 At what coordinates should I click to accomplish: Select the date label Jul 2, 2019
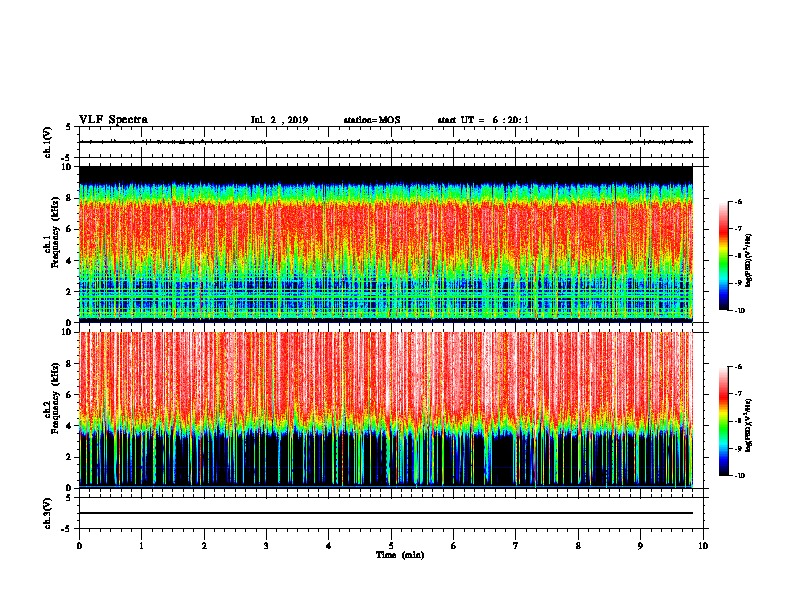tap(279, 120)
